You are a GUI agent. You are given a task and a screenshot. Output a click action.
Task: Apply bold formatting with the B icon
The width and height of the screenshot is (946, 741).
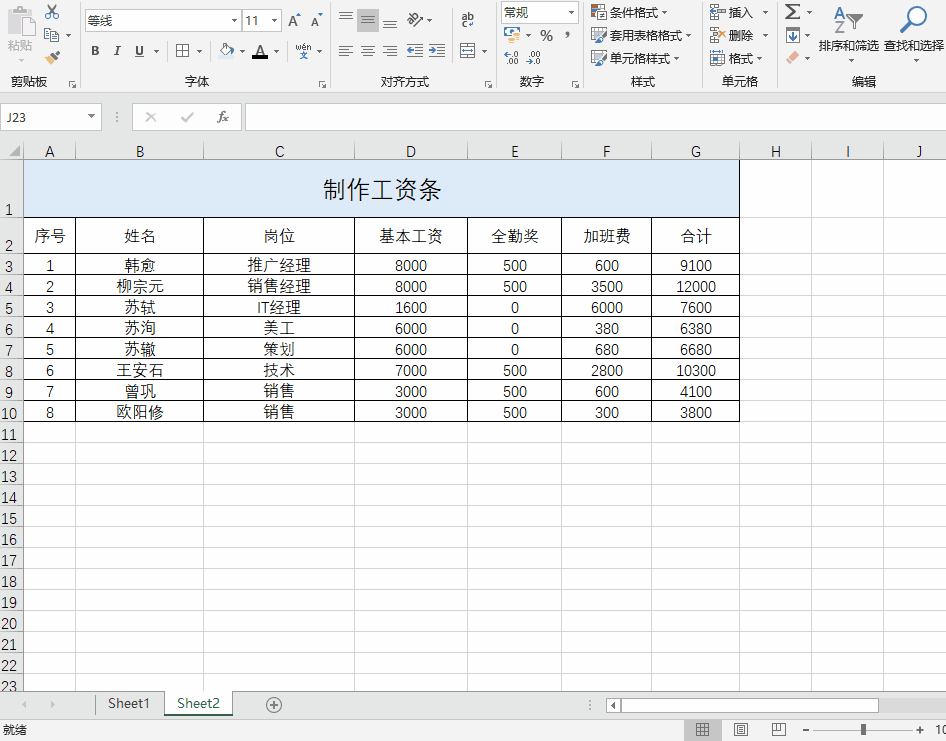click(x=95, y=50)
